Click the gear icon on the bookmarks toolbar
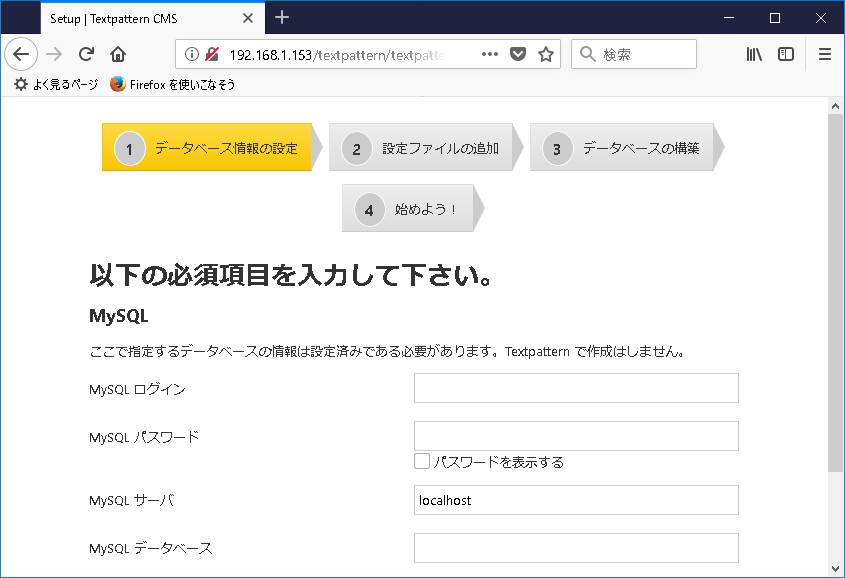 click(x=20, y=85)
